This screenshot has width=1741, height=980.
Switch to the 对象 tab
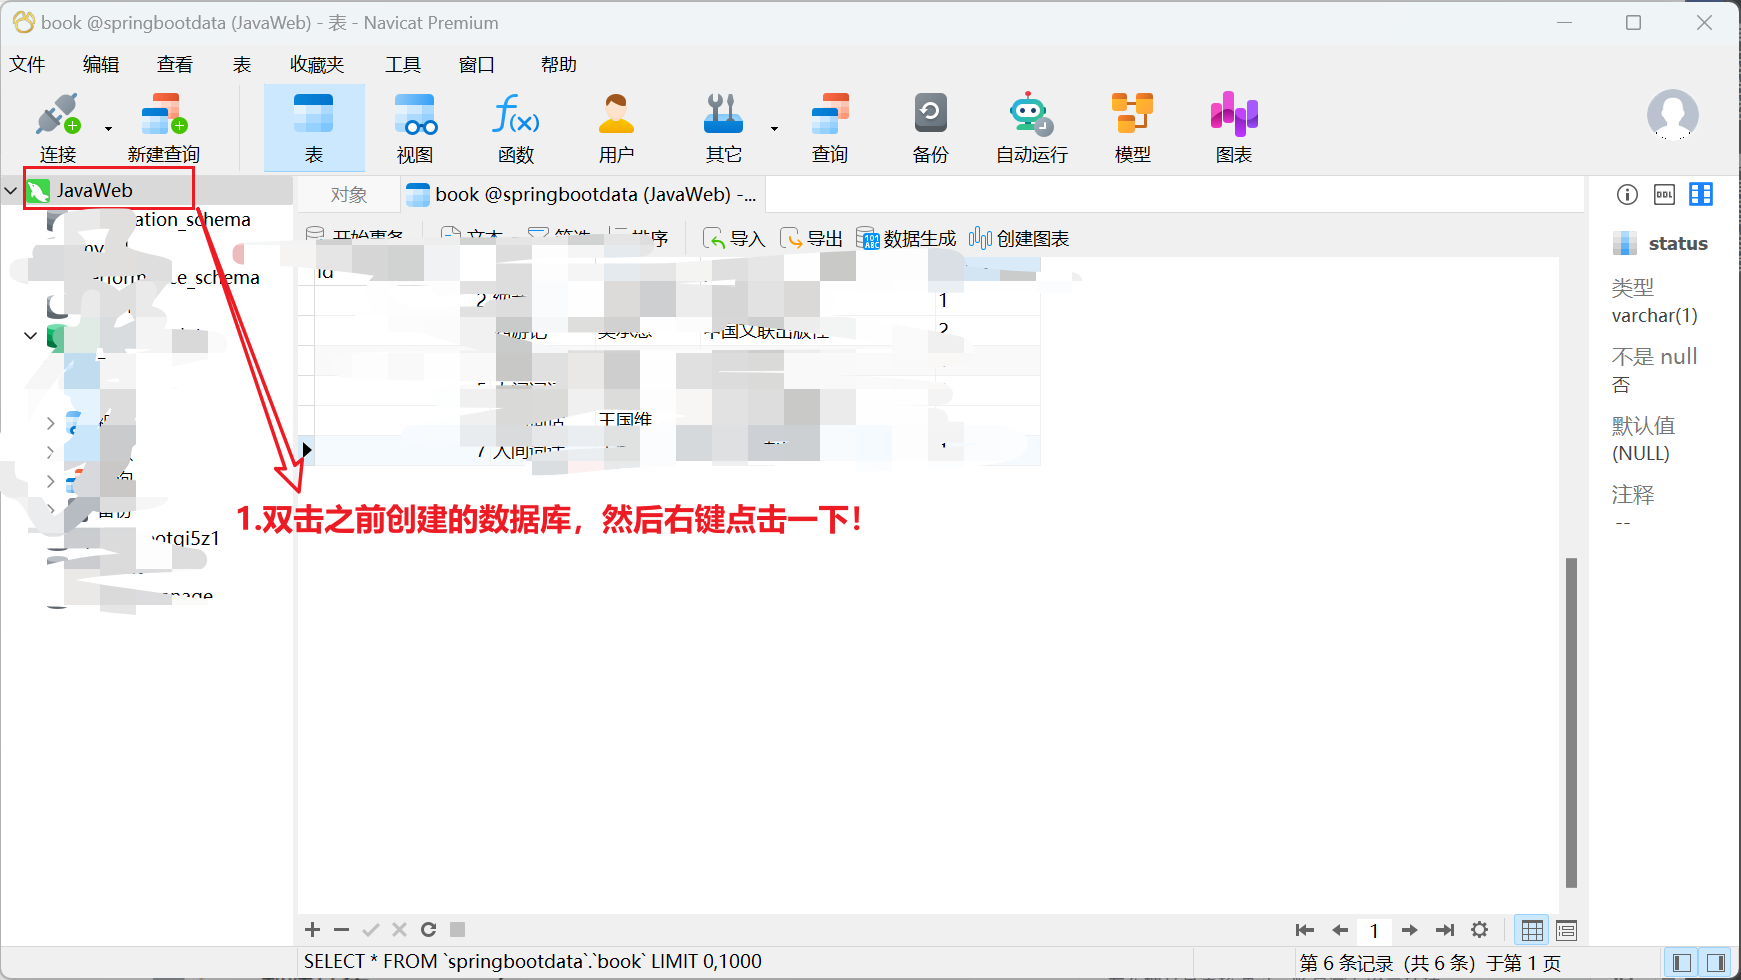tap(349, 195)
